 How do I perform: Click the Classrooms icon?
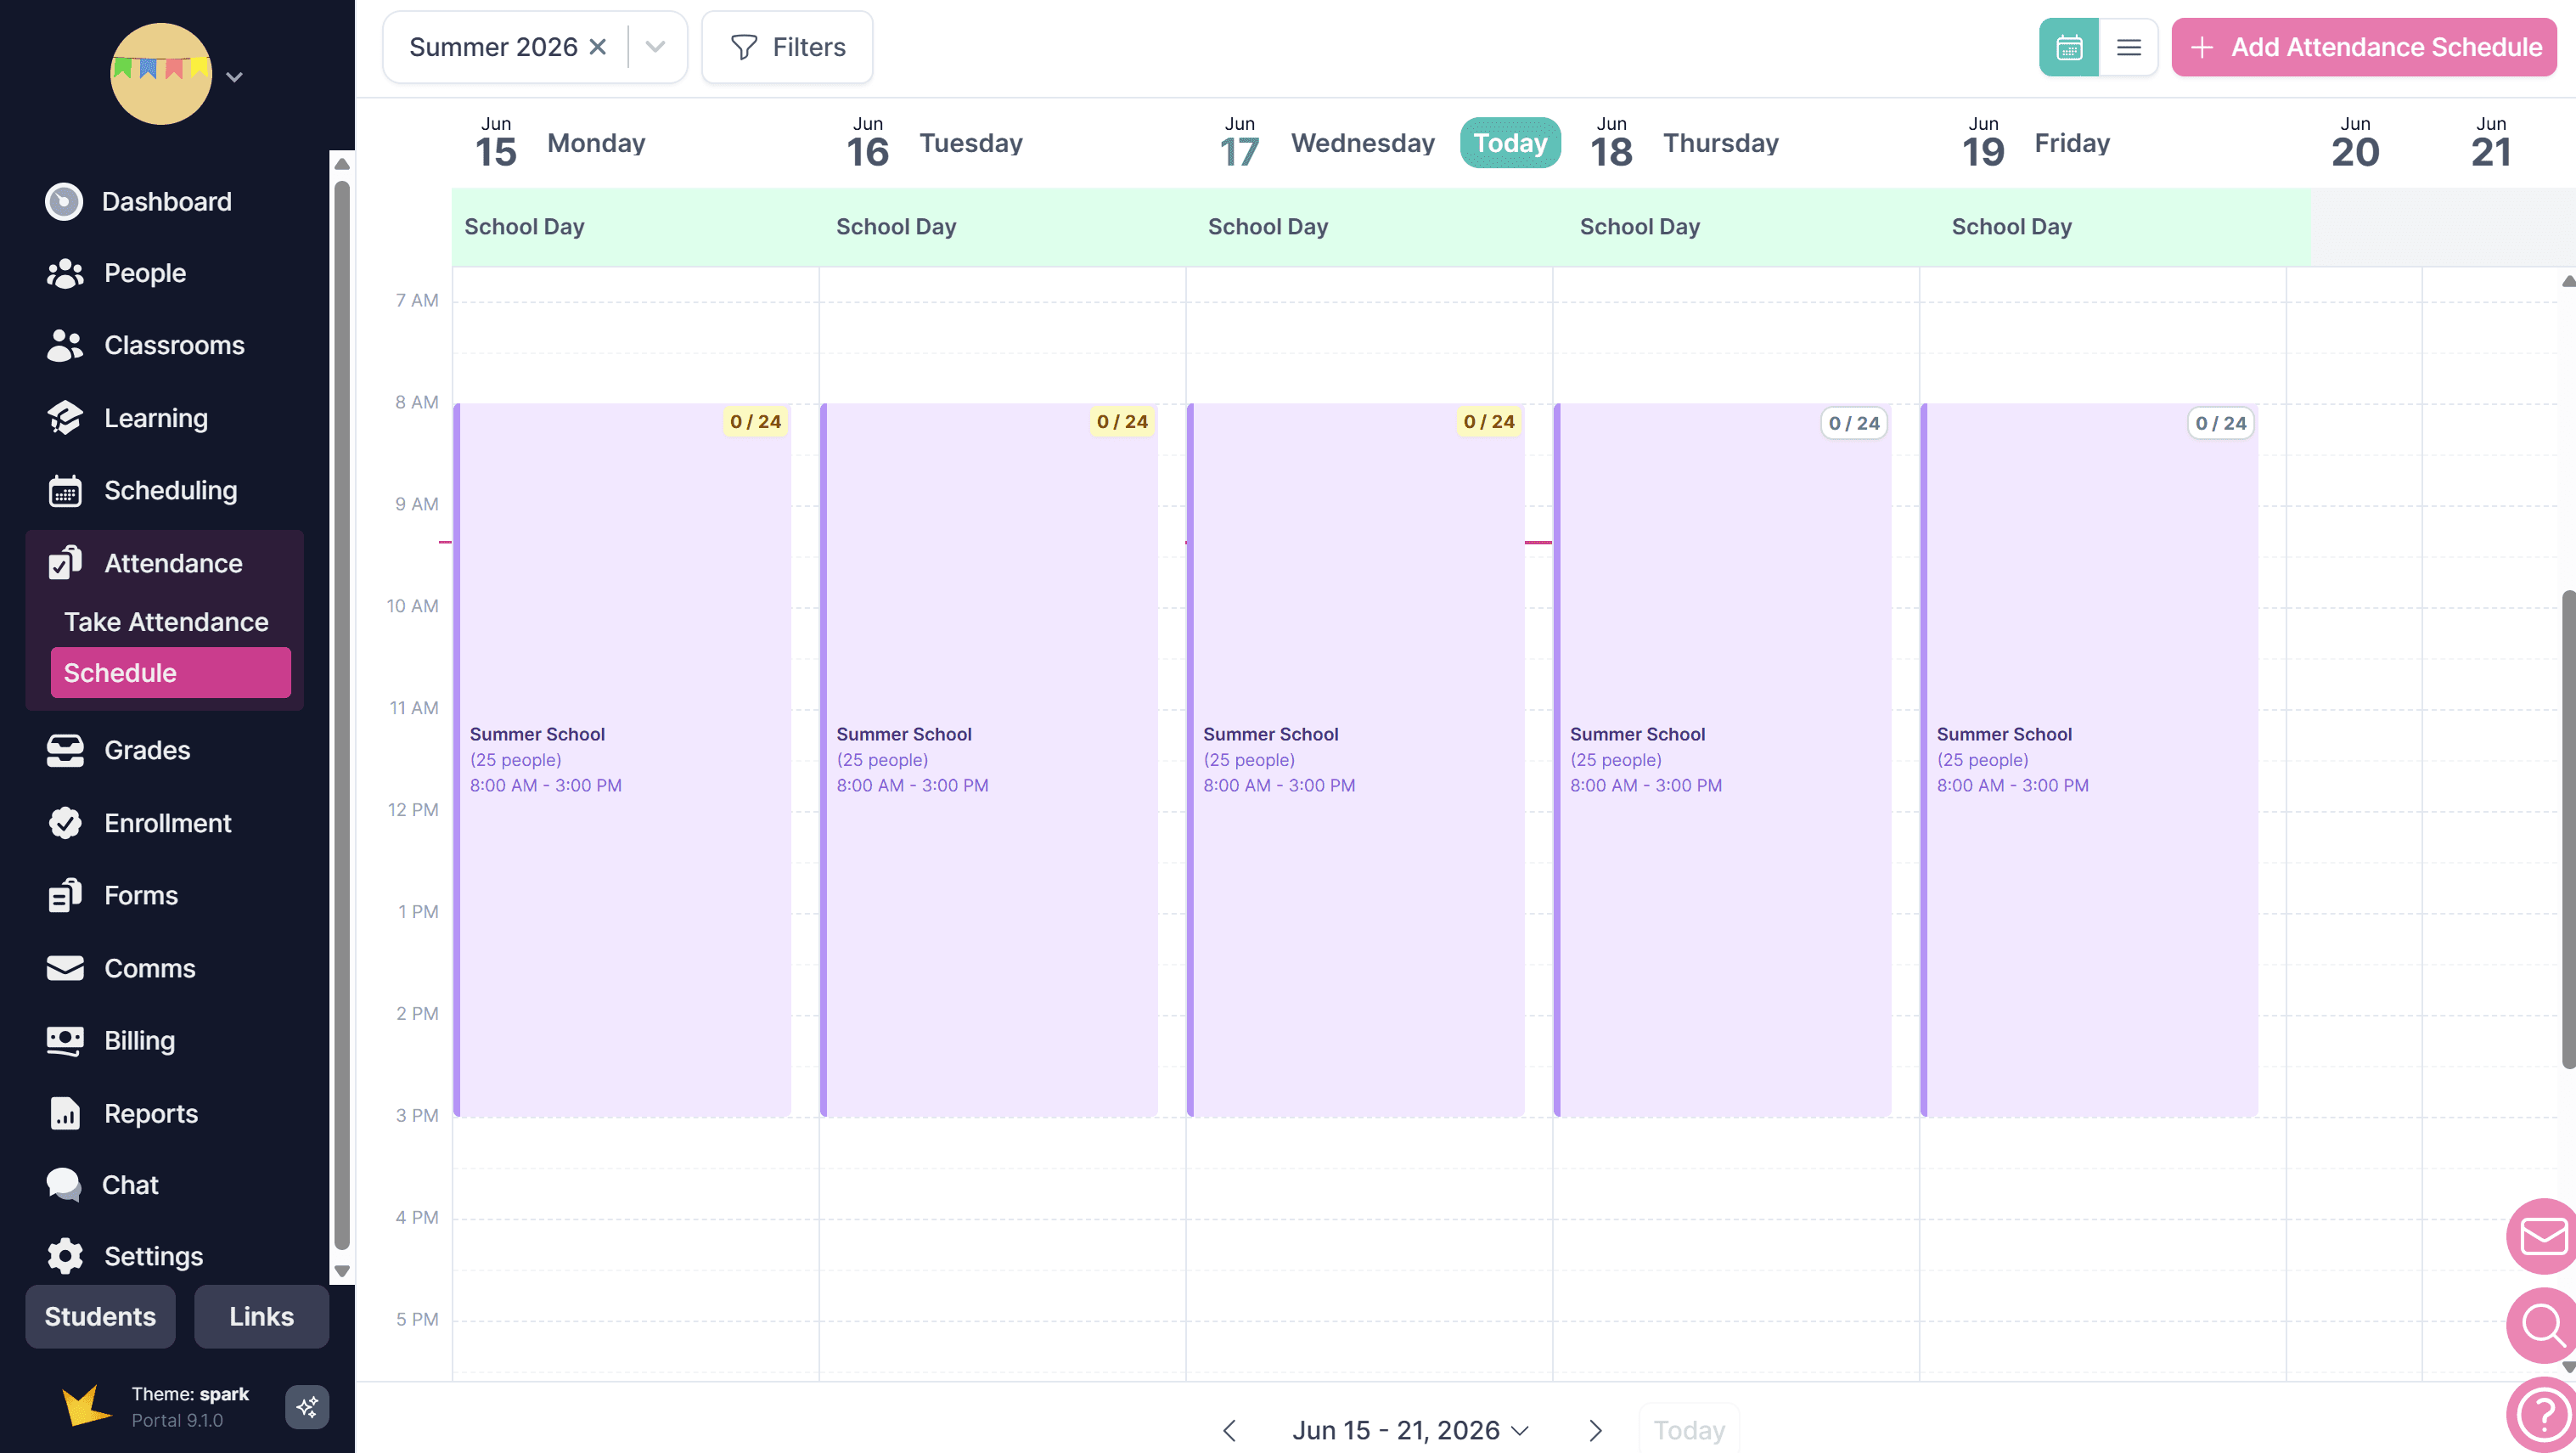pos(65,345)
